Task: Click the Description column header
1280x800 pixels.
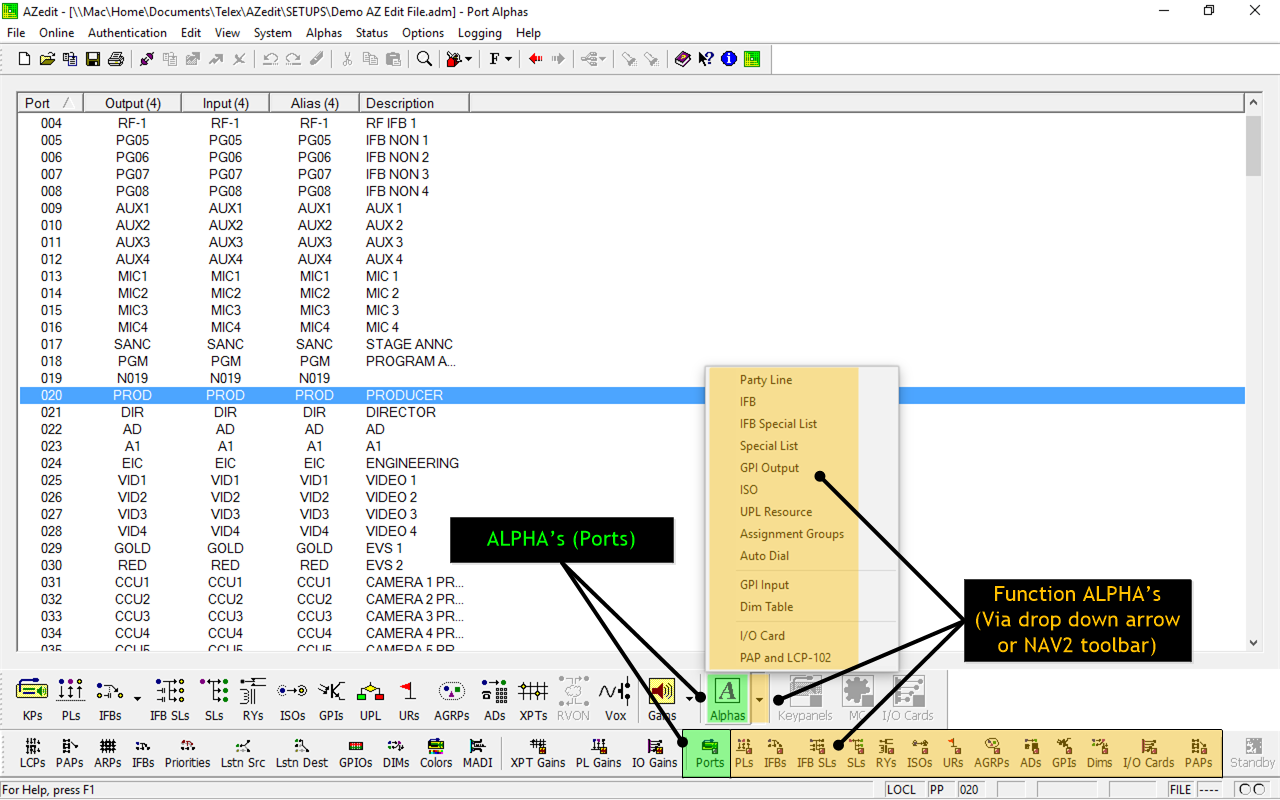Action: [x=414, y=103]
